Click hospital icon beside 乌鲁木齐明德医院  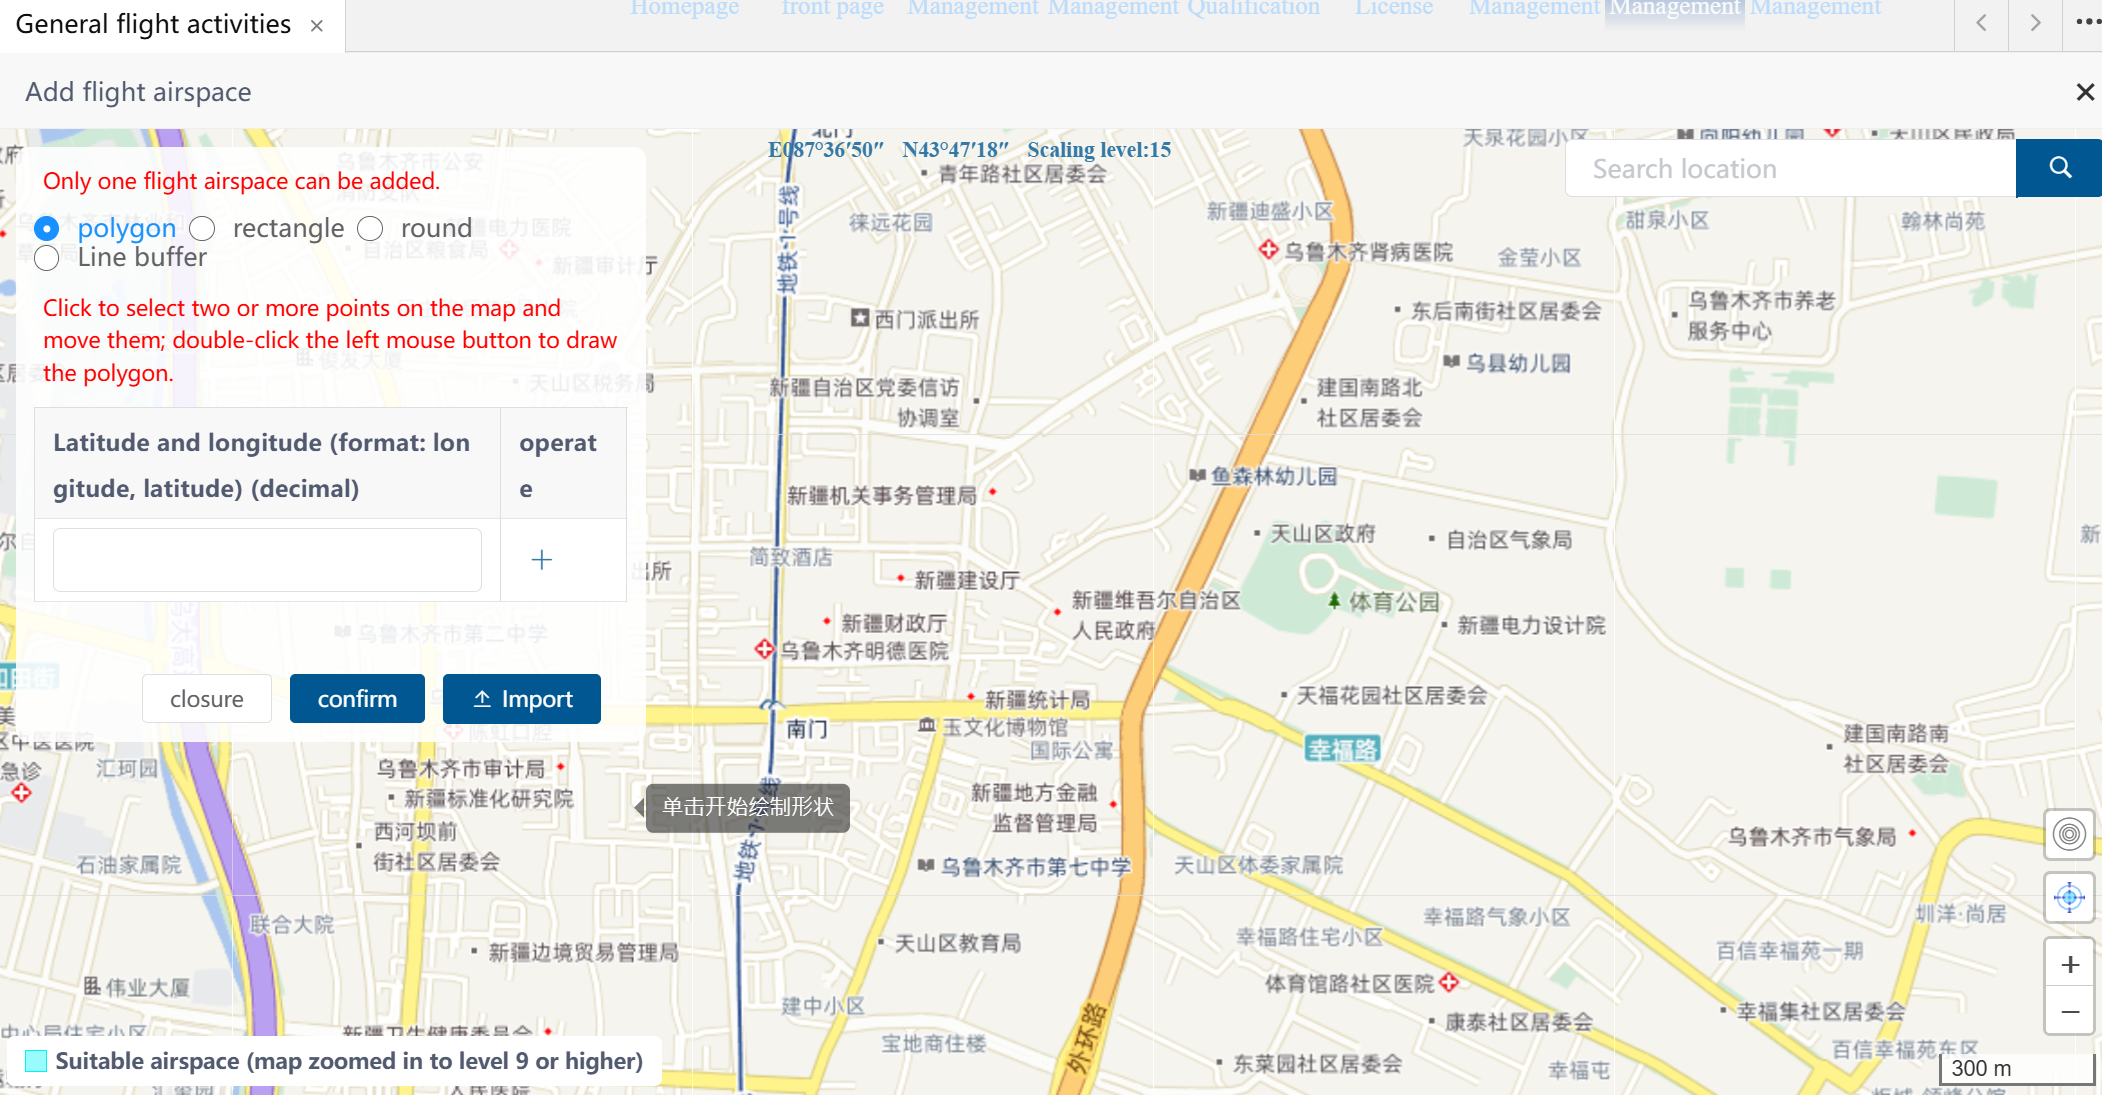coord(765,649)
